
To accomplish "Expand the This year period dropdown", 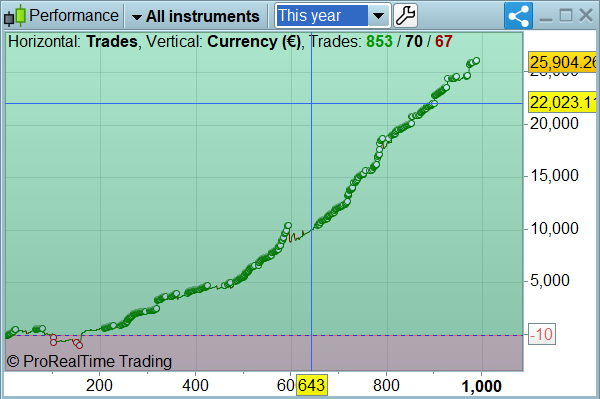I will tap(378, 16).
